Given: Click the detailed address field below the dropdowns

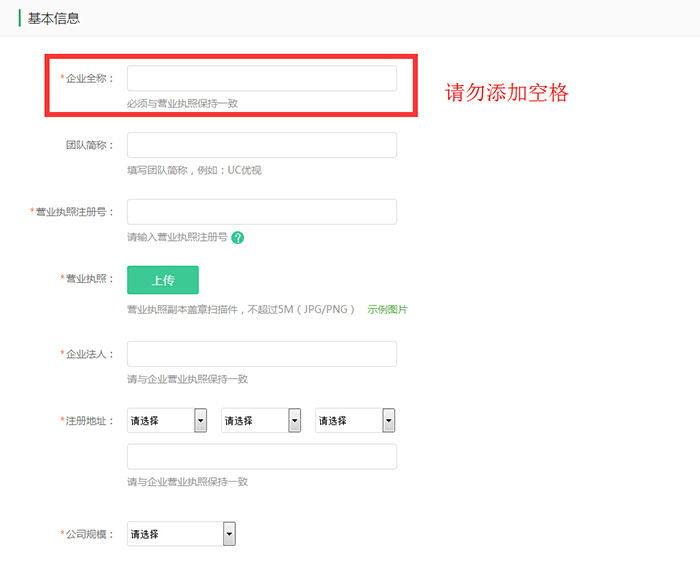Looking at the screenshot, I should click(261, 456).
